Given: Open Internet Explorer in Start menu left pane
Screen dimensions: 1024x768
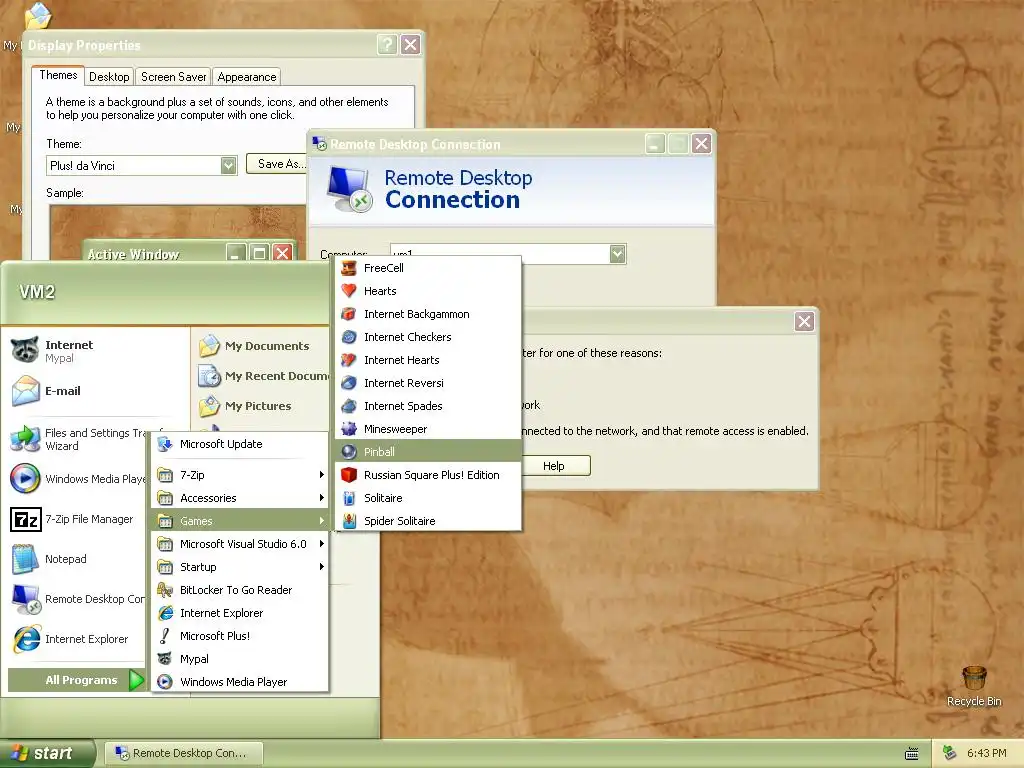Looking at the screenshot, I should pos(75,639).
